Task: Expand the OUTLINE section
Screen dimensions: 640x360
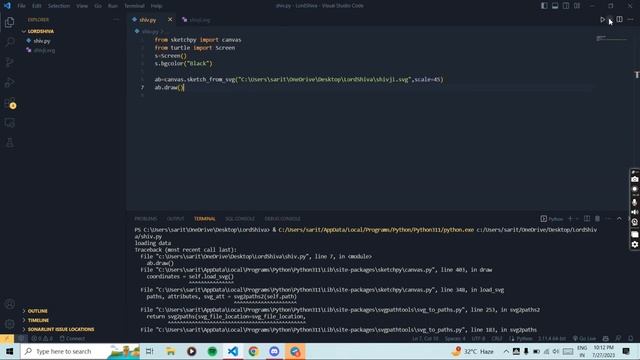Action: pyautogui.click(x=38, y=311)
